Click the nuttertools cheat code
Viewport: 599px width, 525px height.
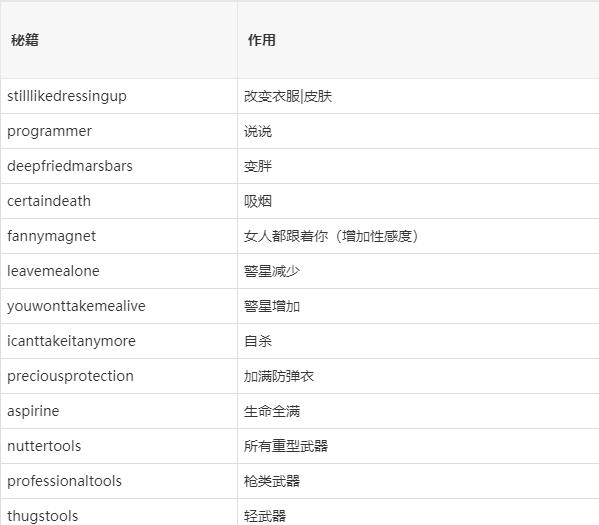coord(44,446)
